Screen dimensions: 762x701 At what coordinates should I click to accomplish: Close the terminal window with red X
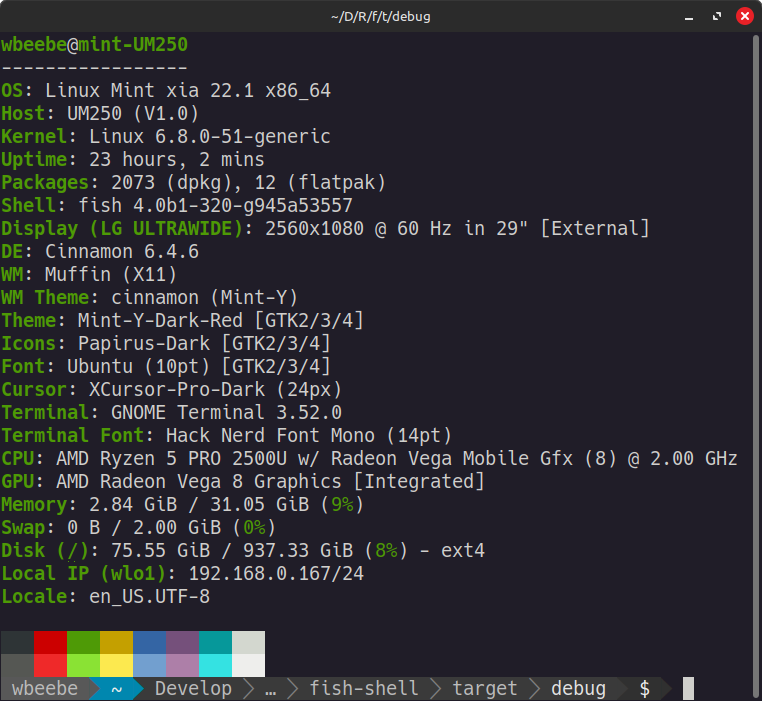pos(745,17)
